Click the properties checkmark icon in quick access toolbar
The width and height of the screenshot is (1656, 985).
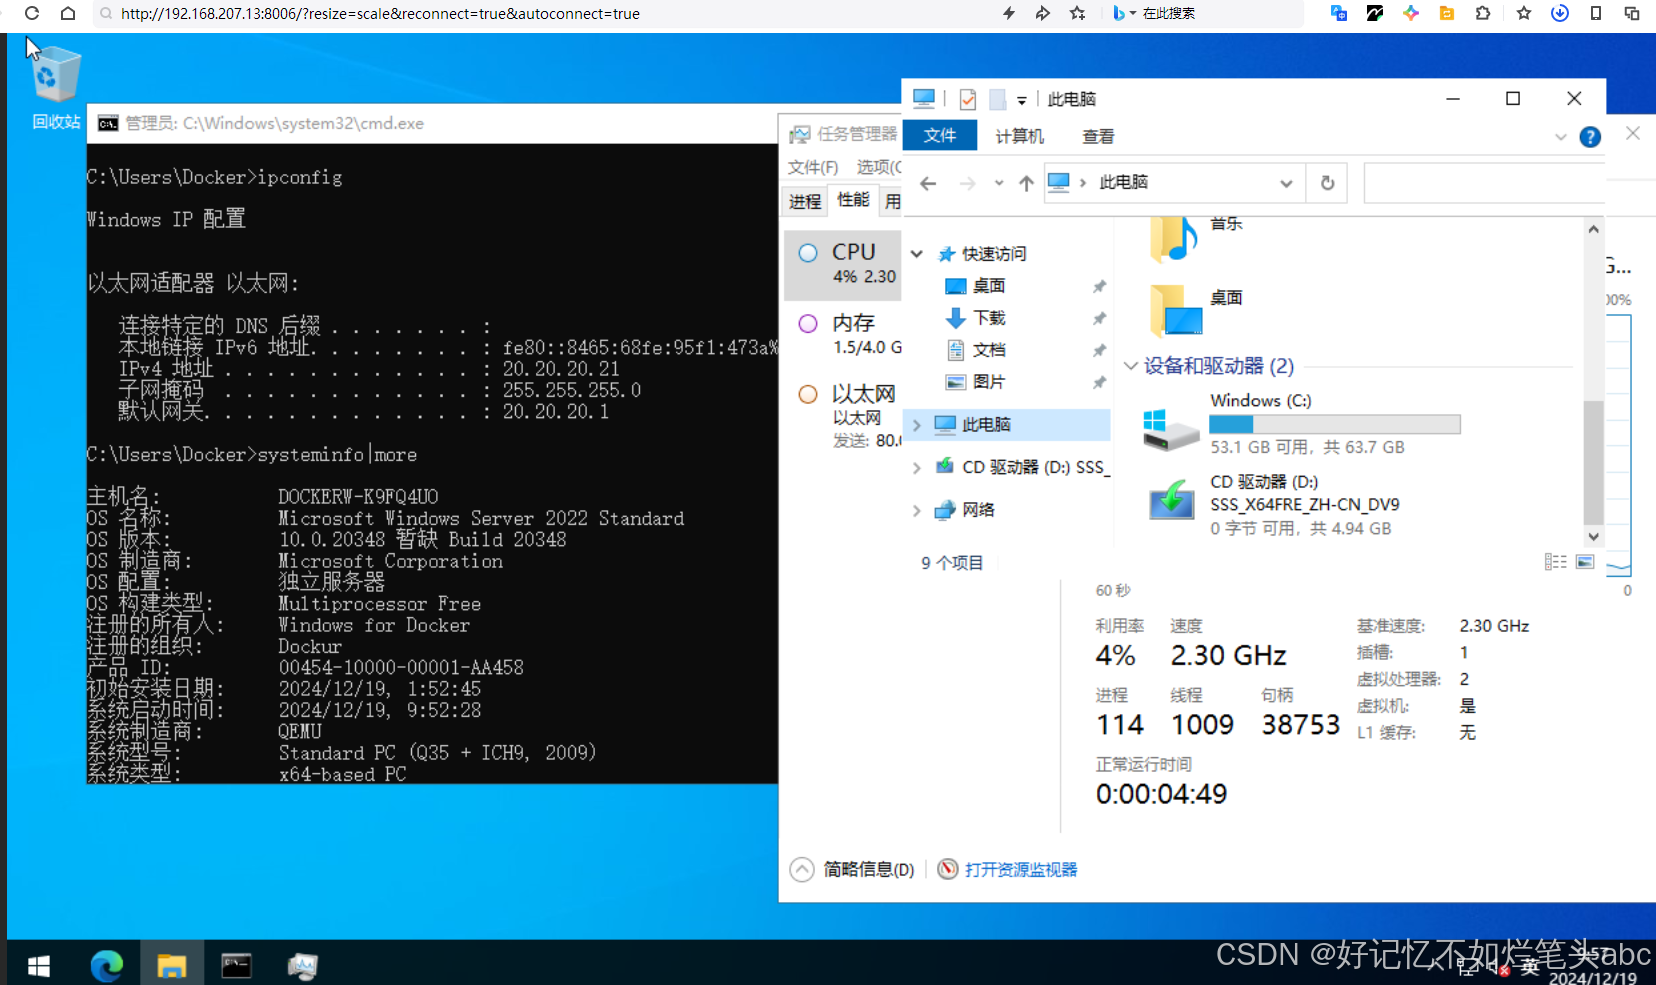(x=967, y=99)
